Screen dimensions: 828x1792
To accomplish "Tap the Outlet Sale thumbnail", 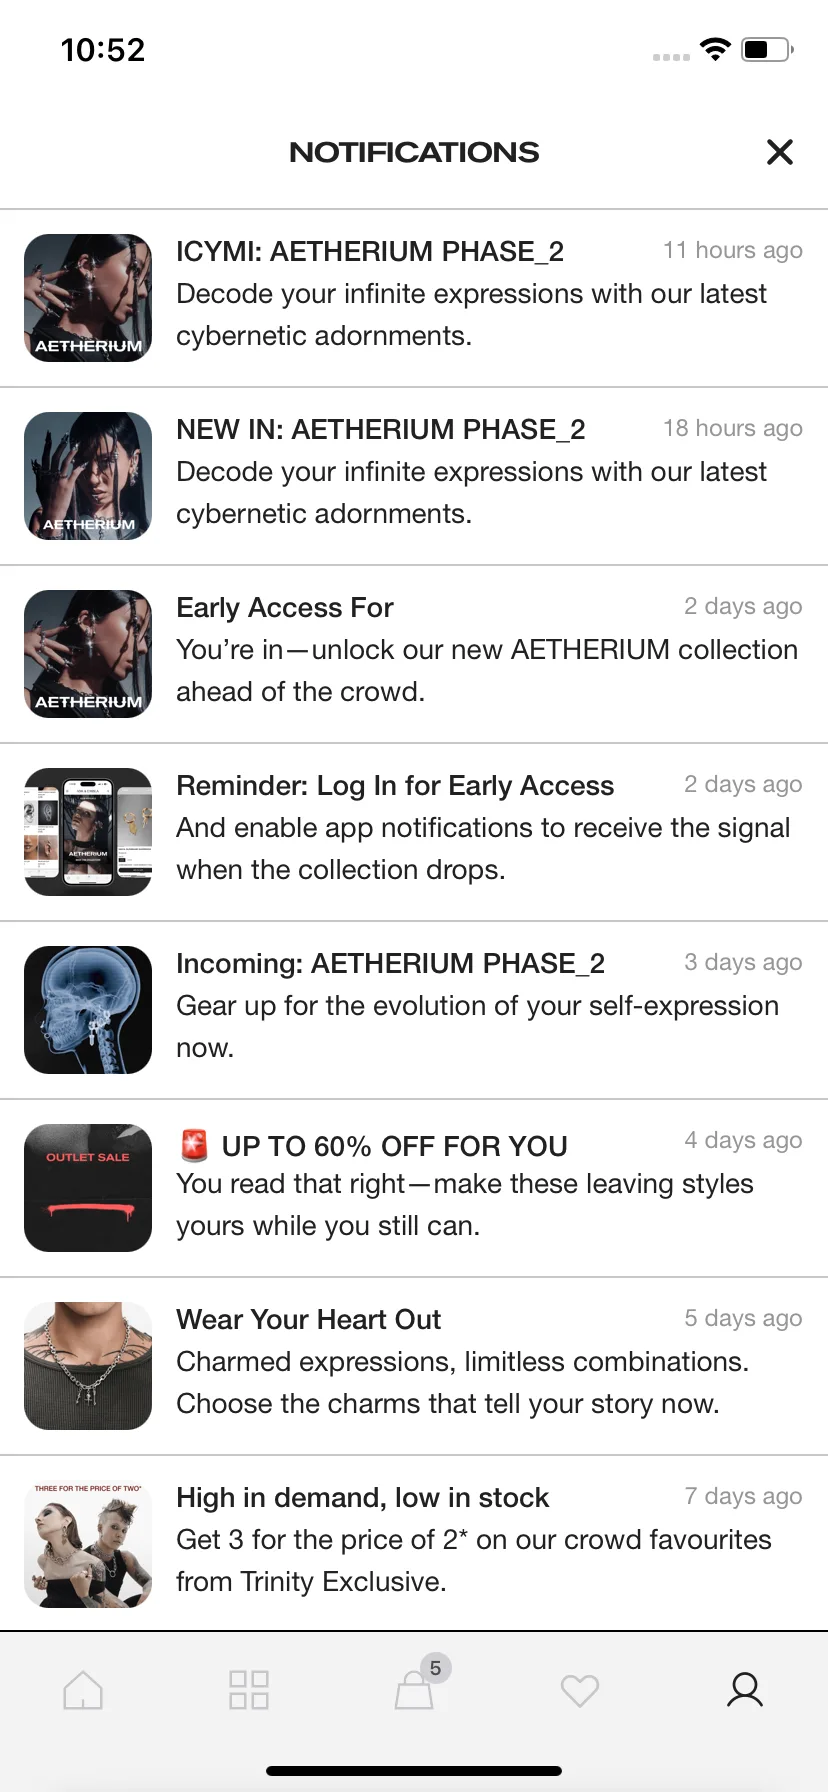I will click(88, 1188).
